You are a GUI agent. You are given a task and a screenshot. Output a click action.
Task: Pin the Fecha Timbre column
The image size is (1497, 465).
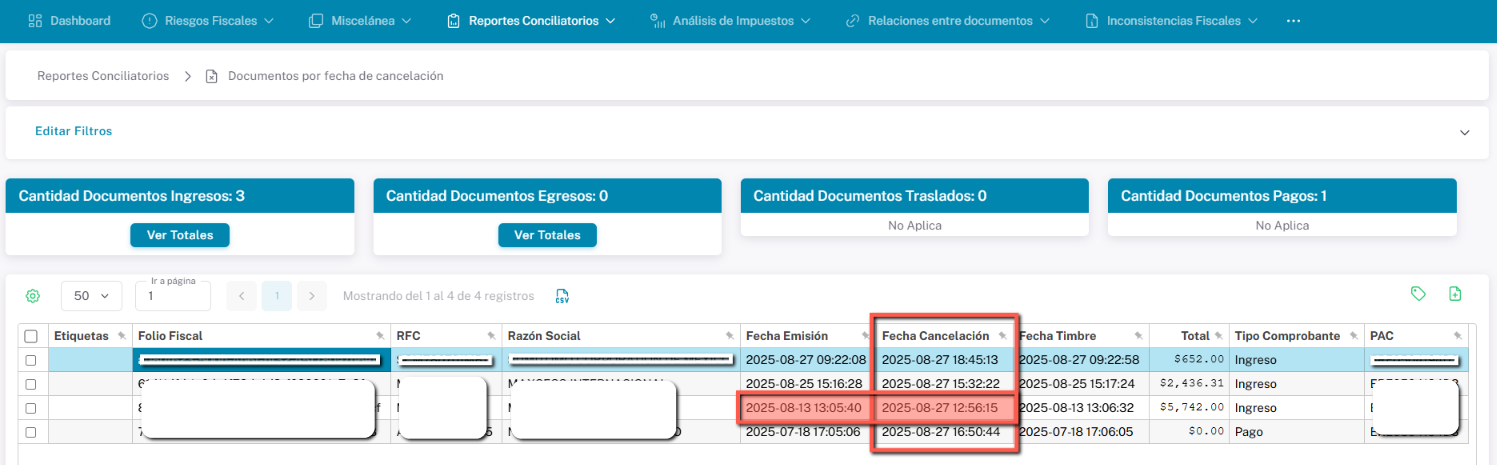[1138, 336]
